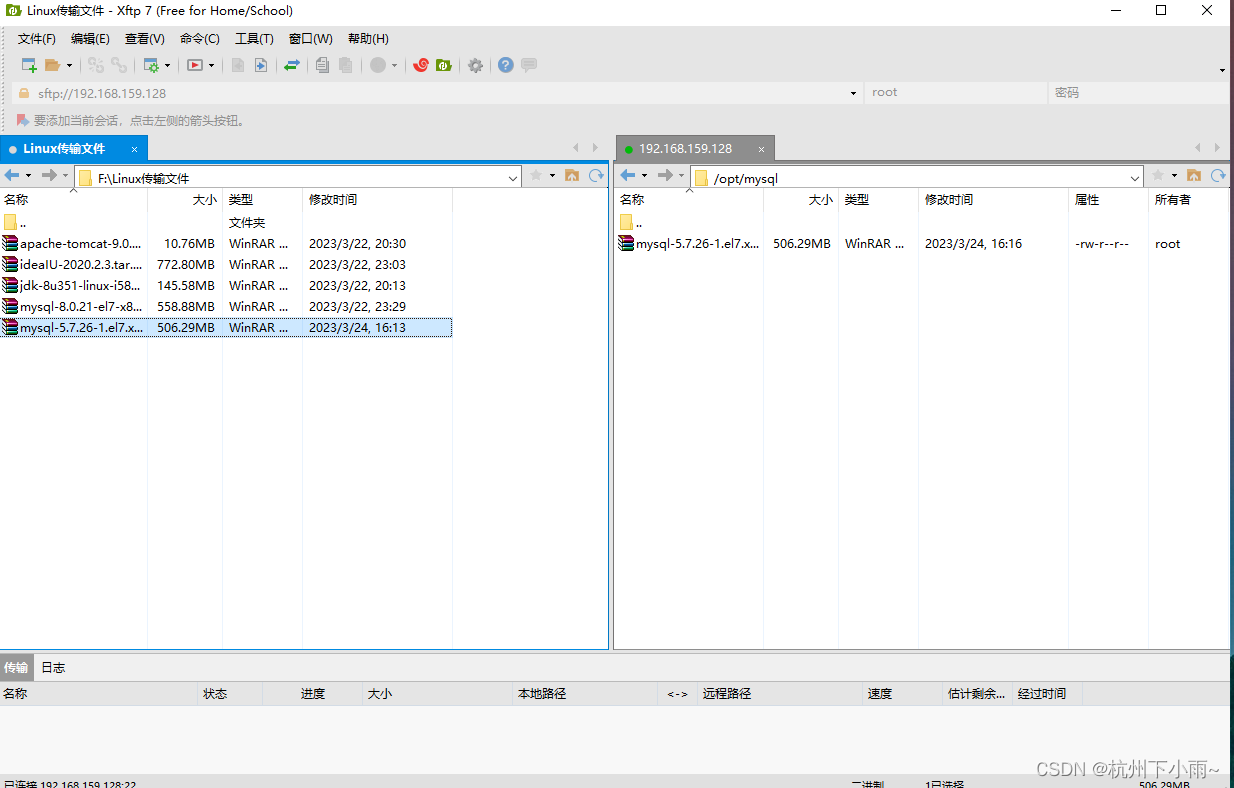The height and width of the screenshot is (788, 1234).
Task: Sort remote files by 属性 column
Action: (x=1108, y=200)
